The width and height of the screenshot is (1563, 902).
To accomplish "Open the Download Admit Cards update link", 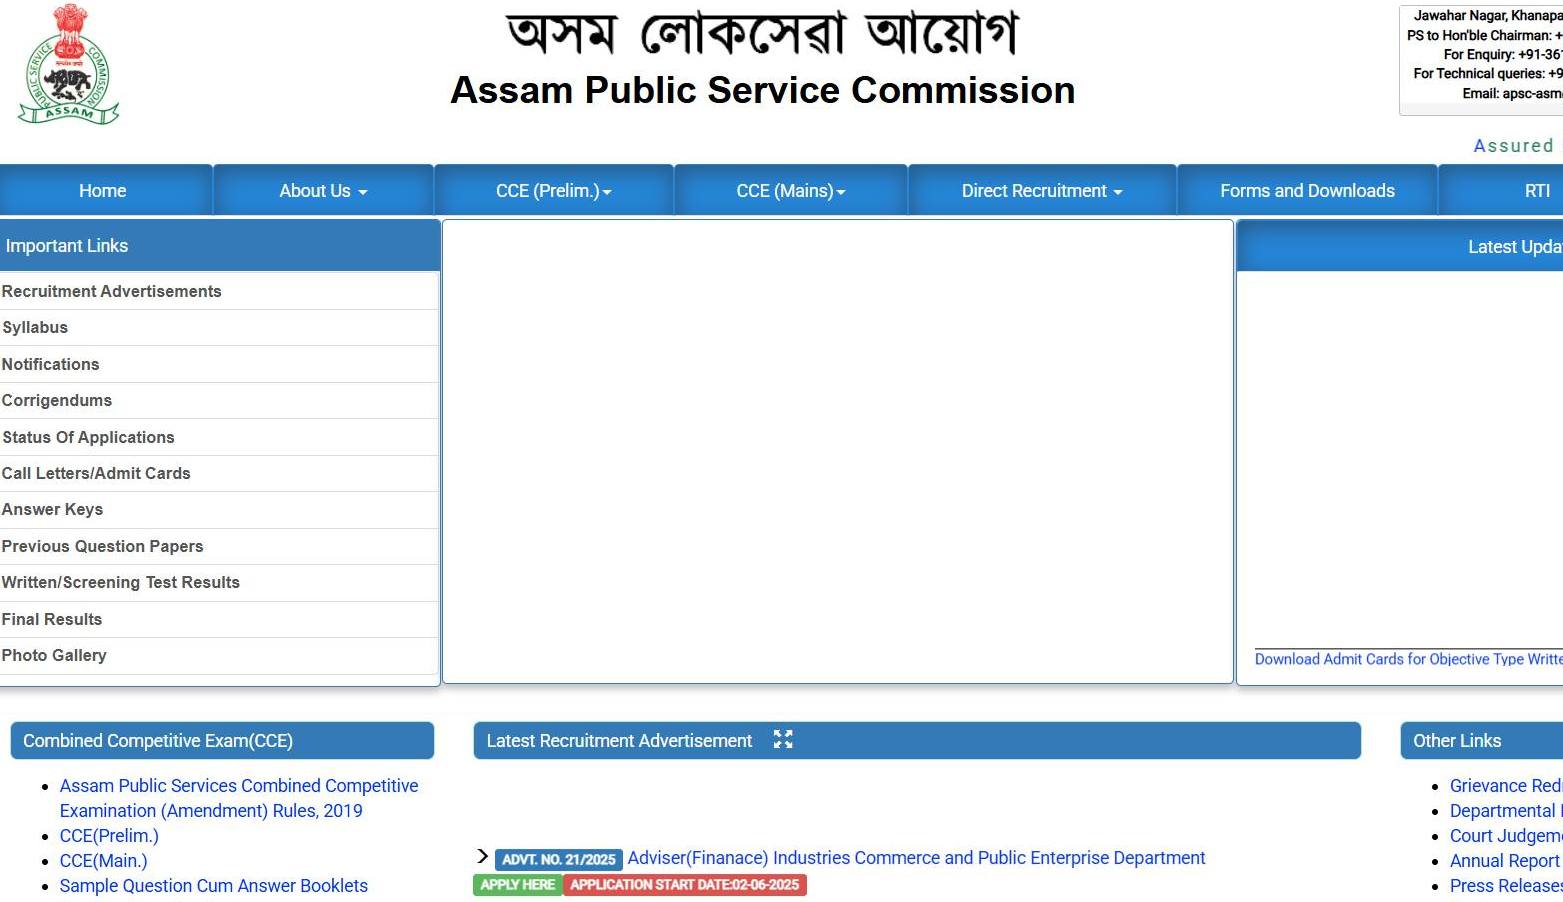I will pos(1408,659).
